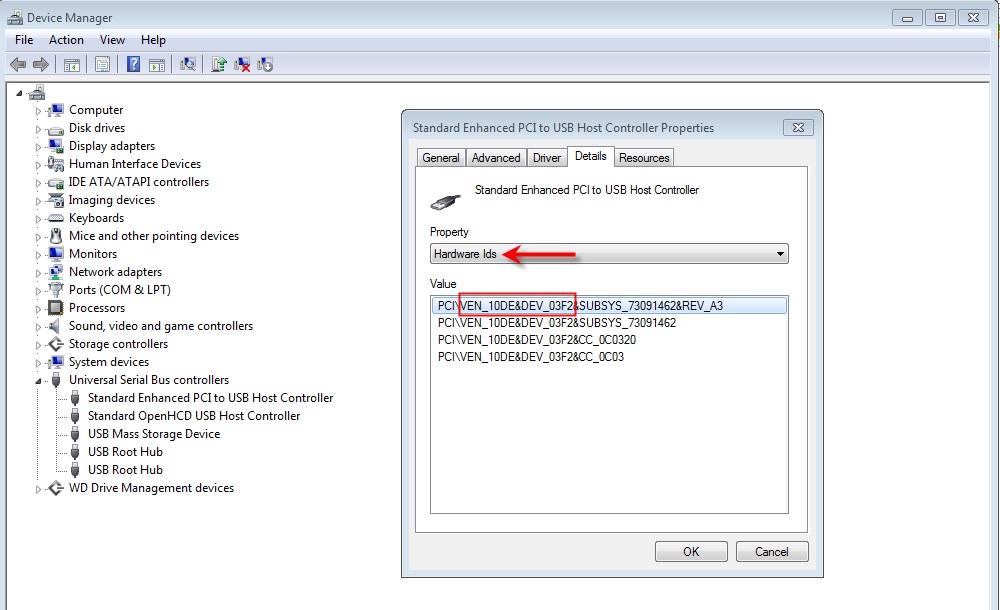Click the OK button
Screen dimensions: 1000x610
click(x=691, y=552)
